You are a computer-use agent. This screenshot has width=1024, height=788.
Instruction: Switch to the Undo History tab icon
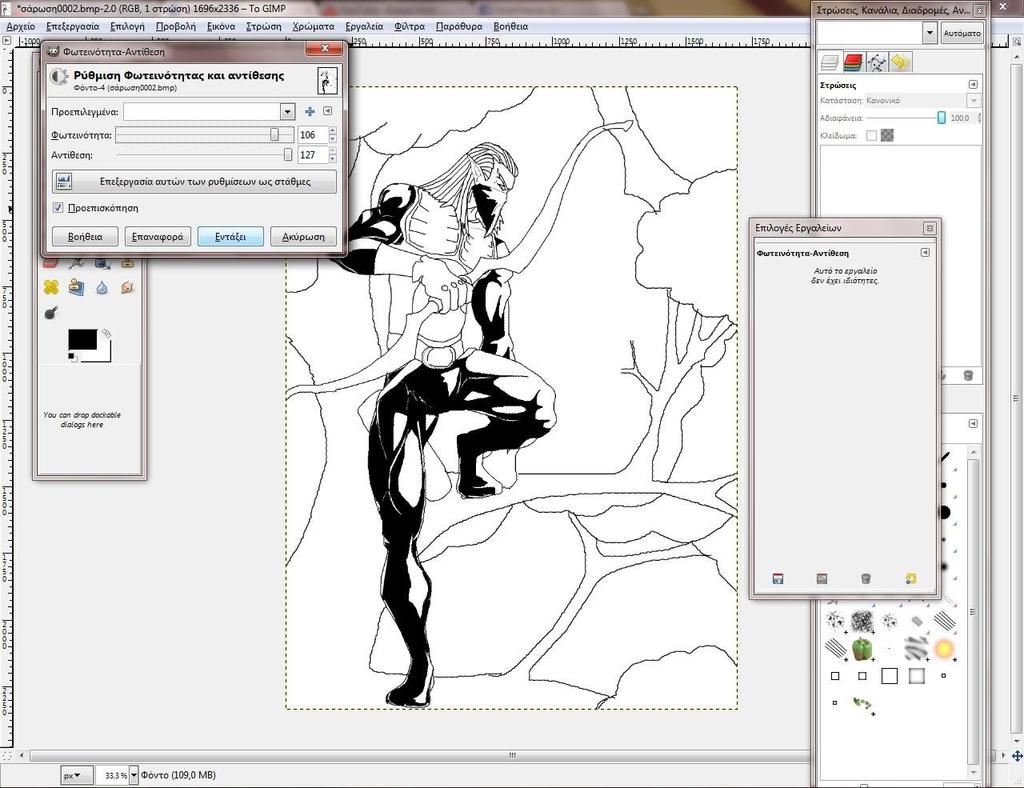[x=900, y=63]
